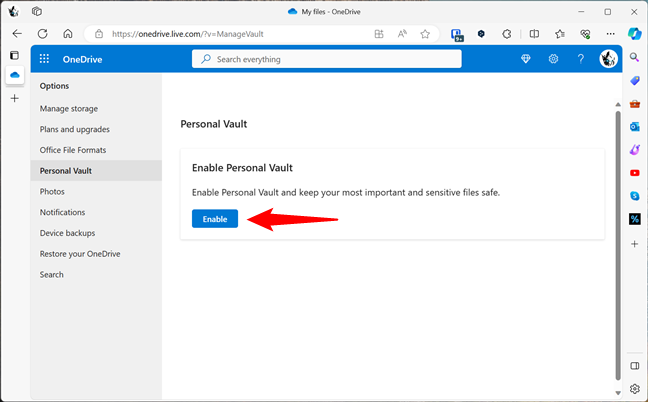The image size is (648, 402).
Task: Open the help question mark icon
Action: click(581, 59)
